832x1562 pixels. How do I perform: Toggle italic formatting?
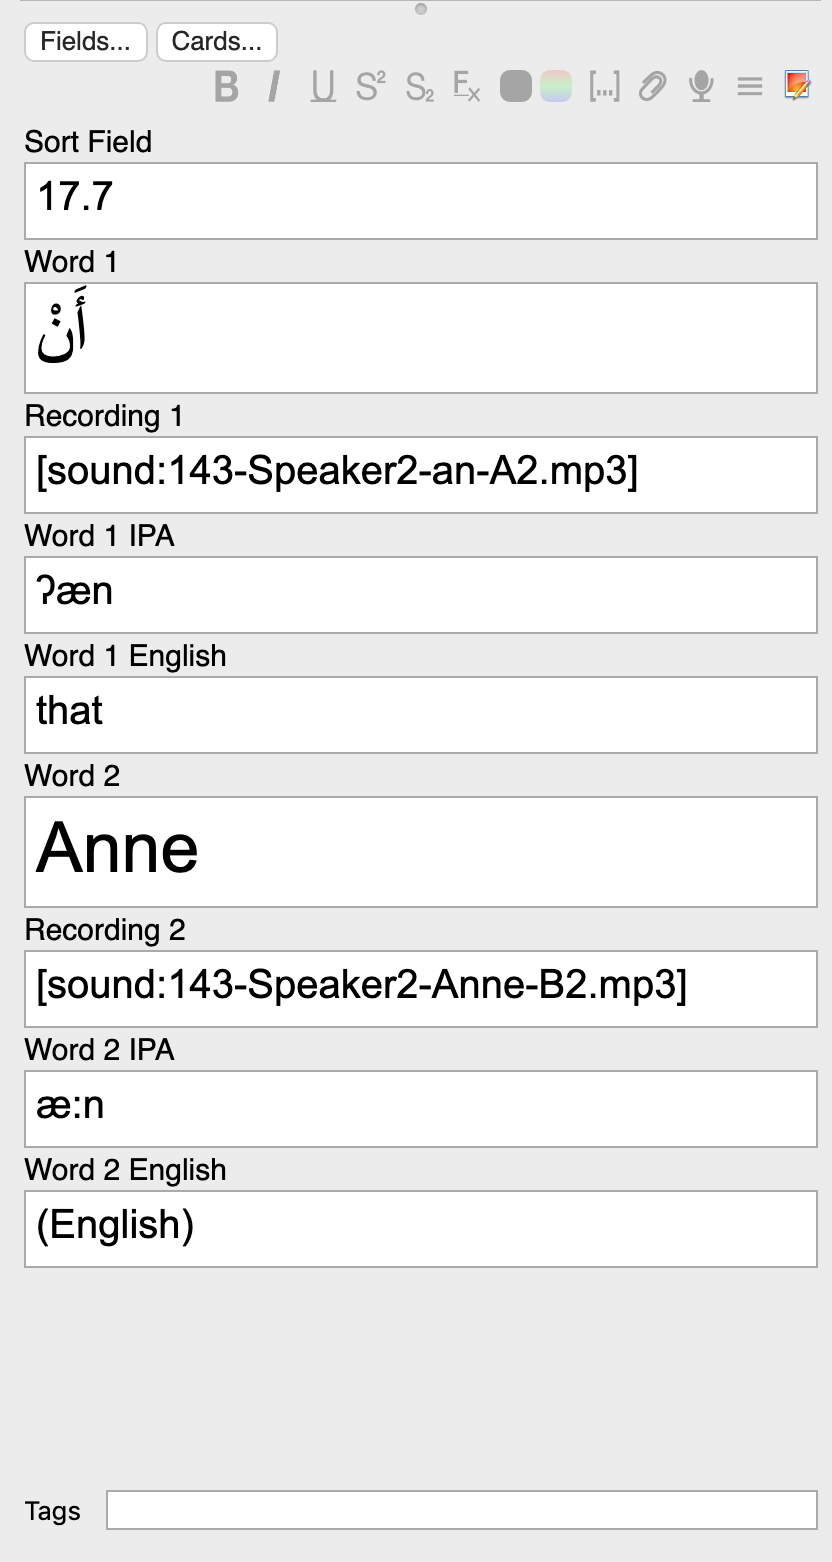point(274,87)
